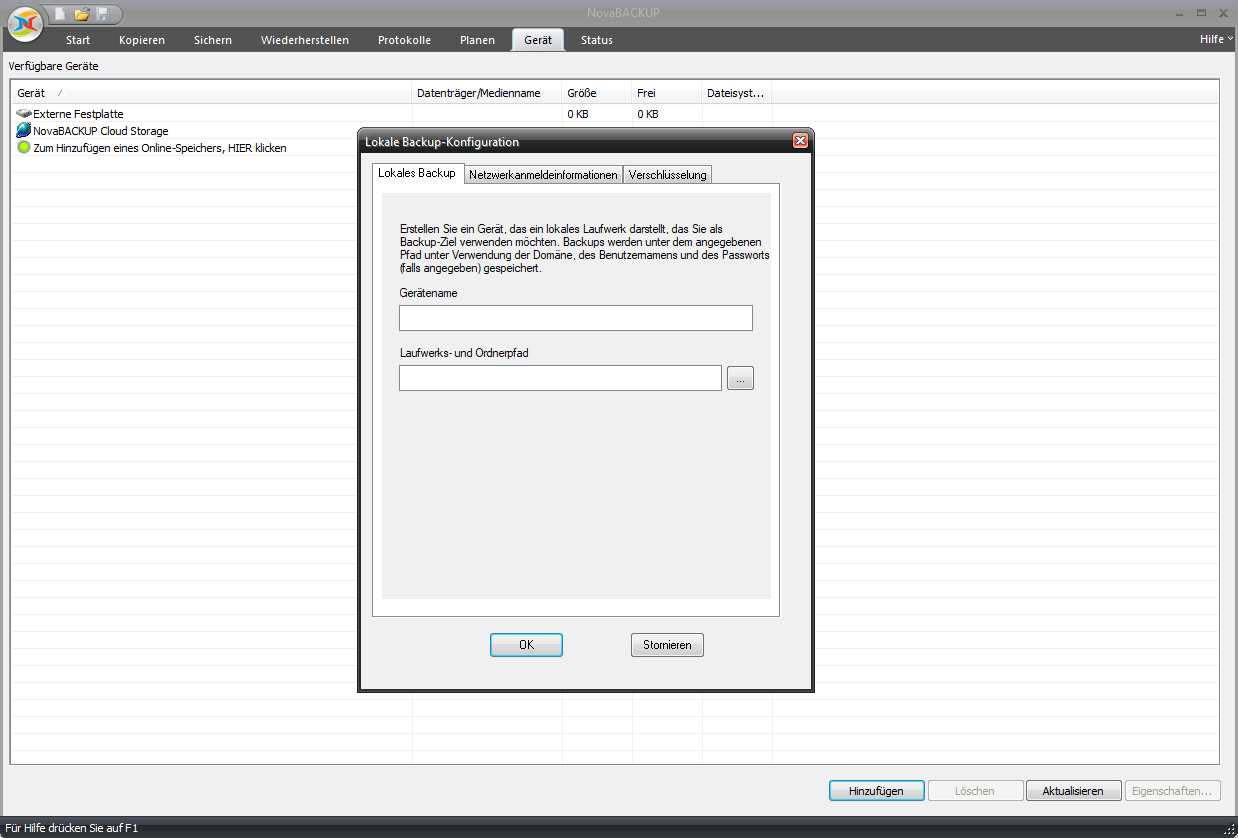Screen dimensions: 1238x838
Task: Click the Externe Festplatte drive icon
Action: (x=24, y=114)
